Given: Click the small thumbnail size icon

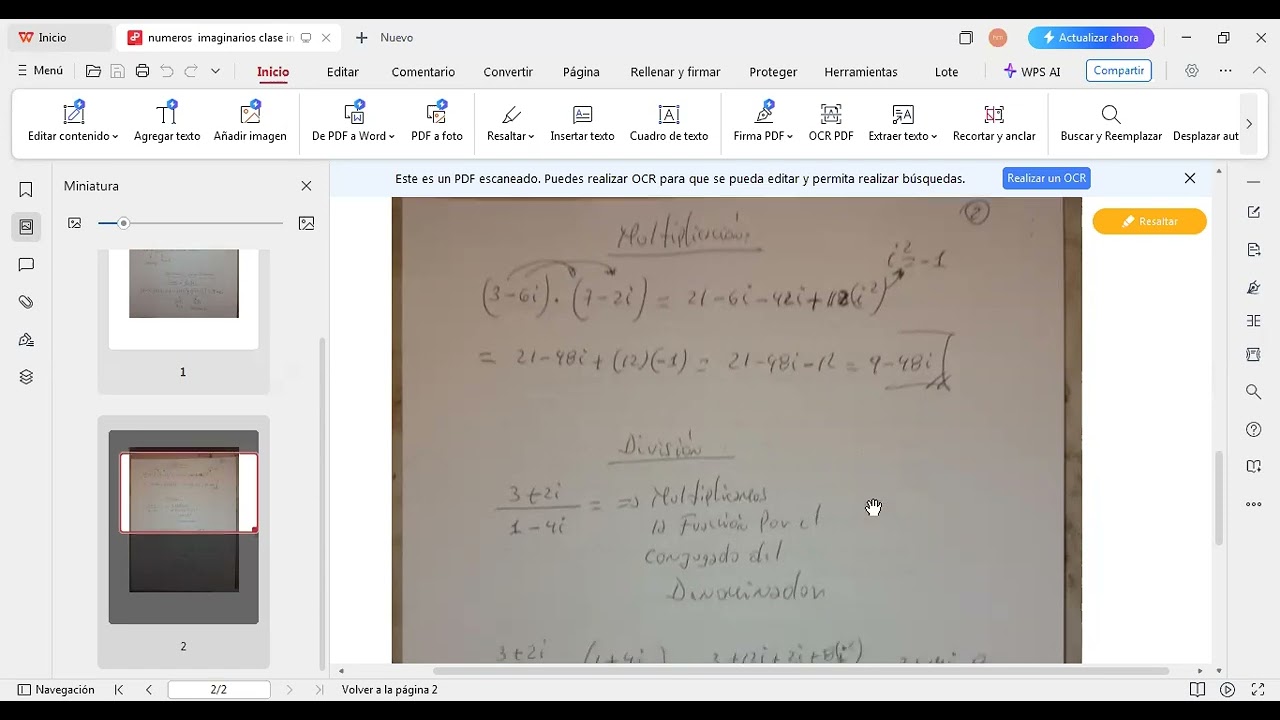Looking at the screenshot, I should tap(74, 223).
